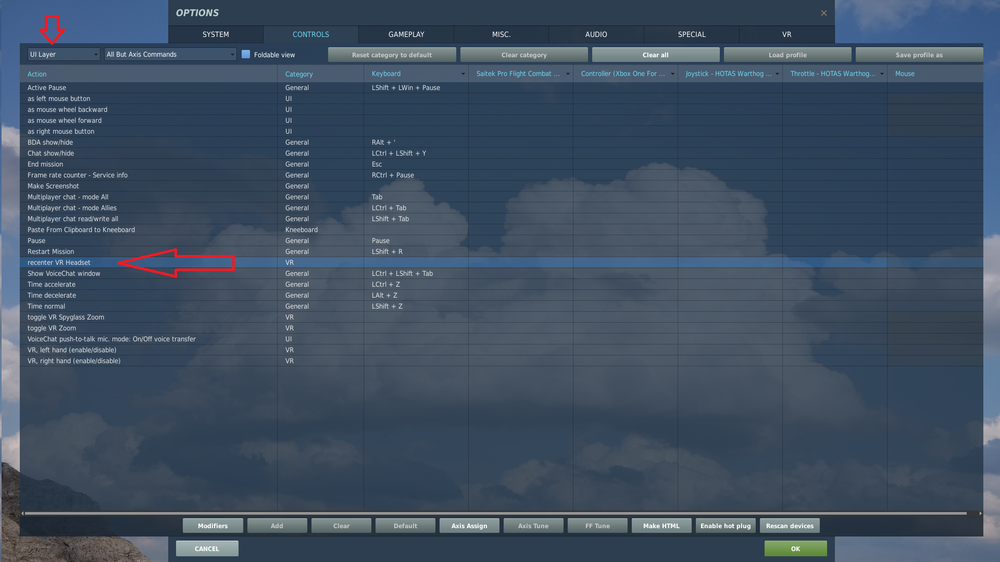Image resolution: width=1000 pixels, height=562 pixels.
Task: Click the Make HTML button
Action: [x=661, y=526]
